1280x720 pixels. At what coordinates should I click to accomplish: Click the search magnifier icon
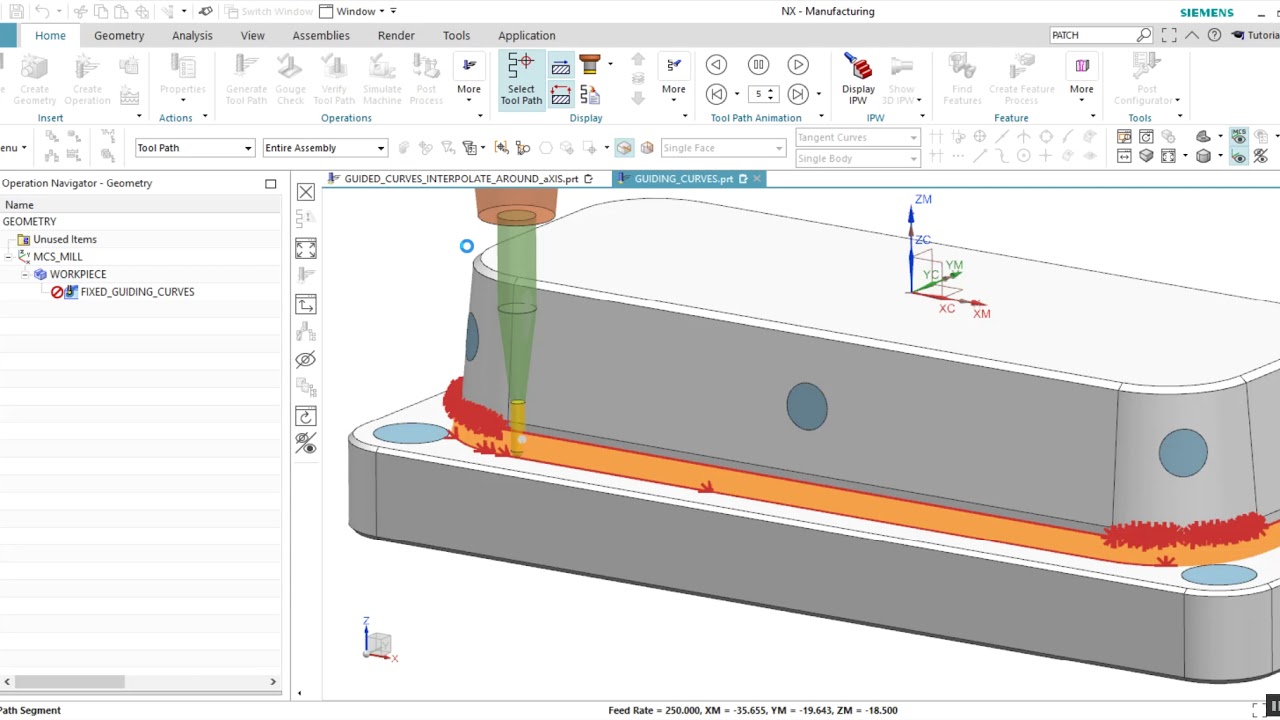click(1144, 35)
